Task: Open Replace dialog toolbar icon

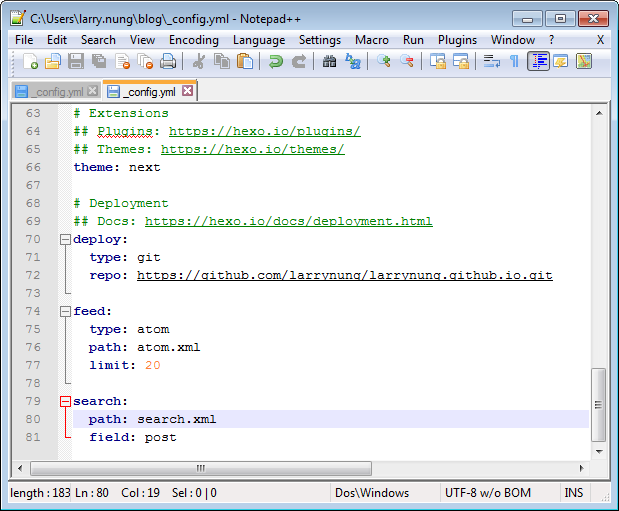Action: click(353, 61)
